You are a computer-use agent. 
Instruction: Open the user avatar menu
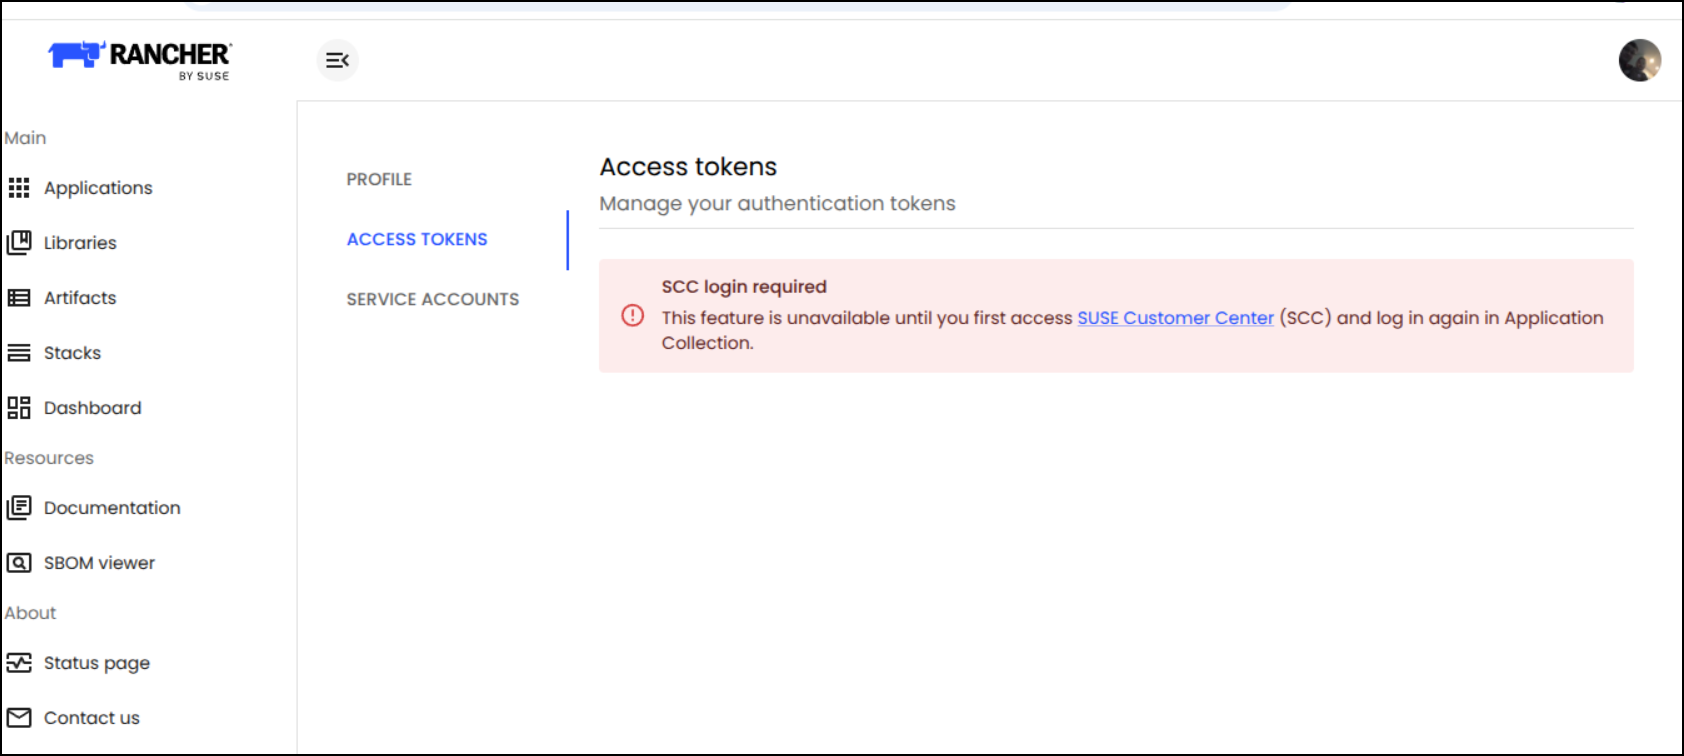coord(1640,60)
